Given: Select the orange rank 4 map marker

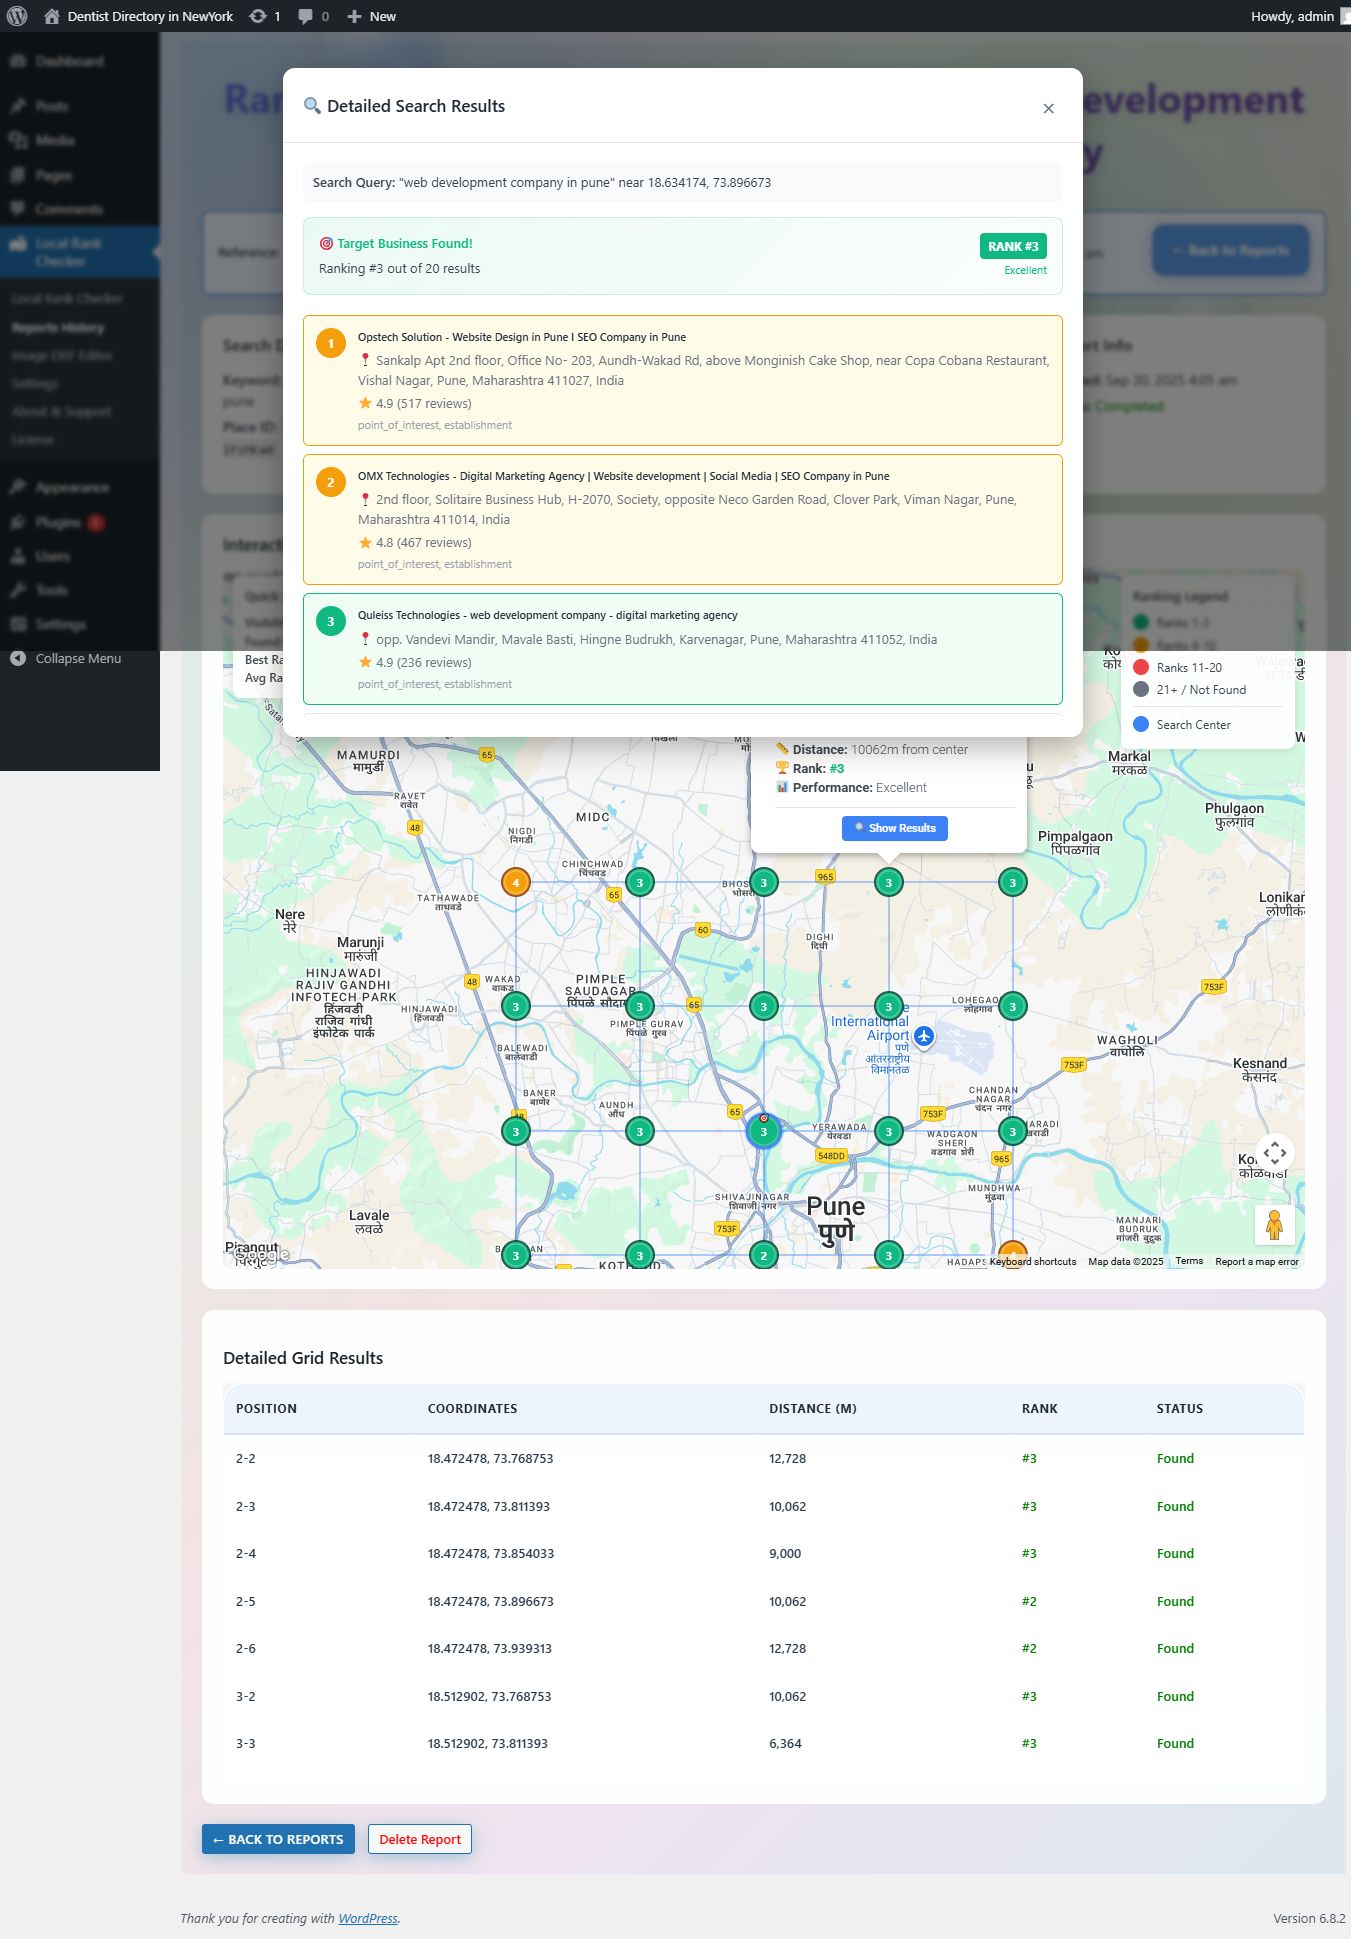Looking at the screenshot, I should point(515,882).
